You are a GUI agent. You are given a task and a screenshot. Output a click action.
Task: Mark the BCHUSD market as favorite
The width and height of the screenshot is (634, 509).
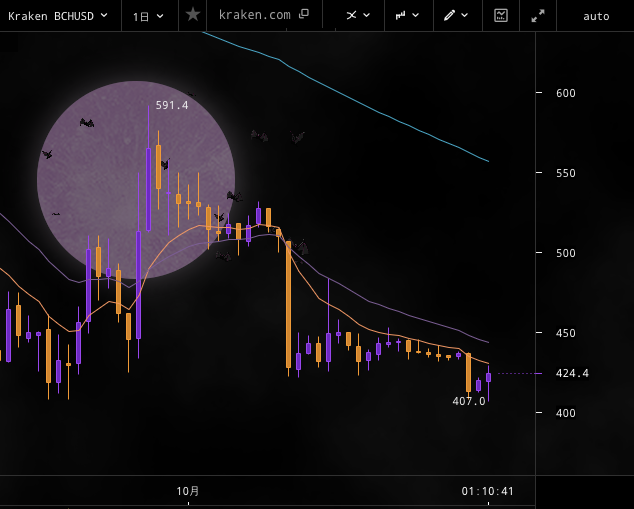(192, 15)
